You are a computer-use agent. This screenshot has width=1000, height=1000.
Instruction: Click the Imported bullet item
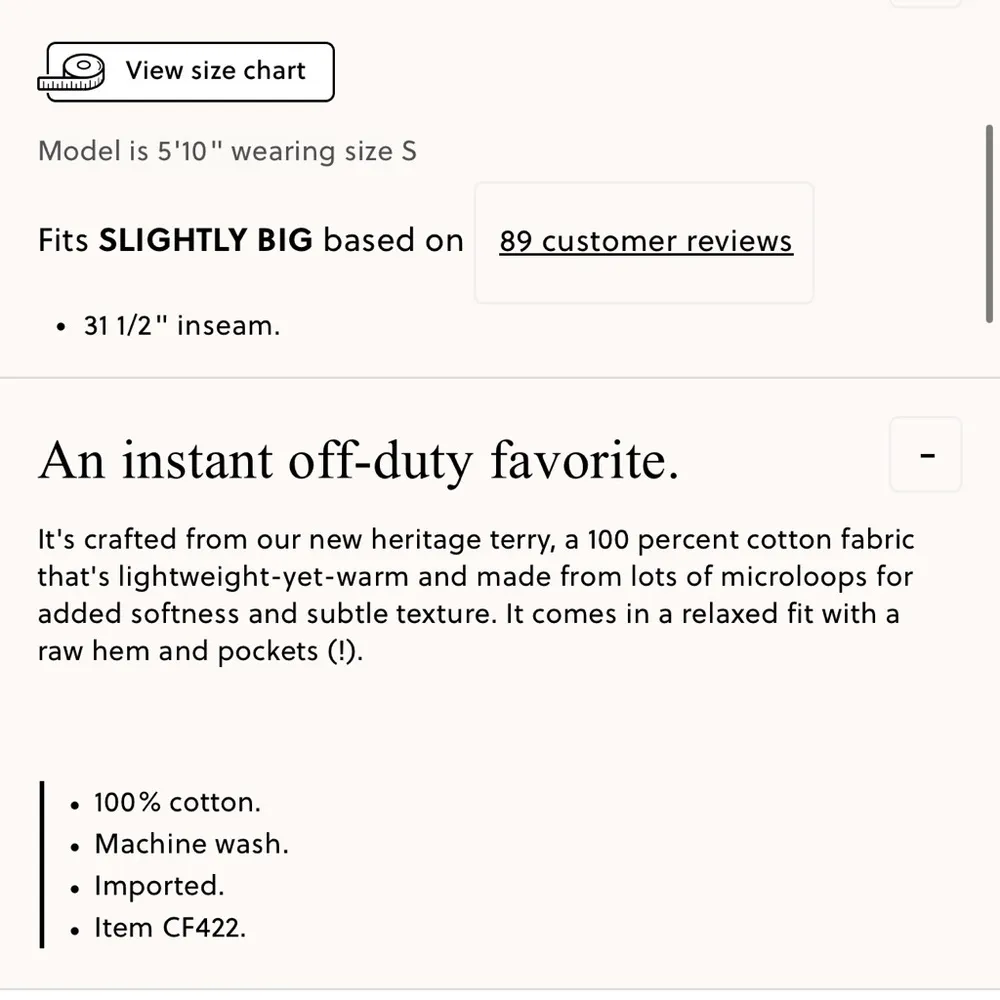coord(159,886)
